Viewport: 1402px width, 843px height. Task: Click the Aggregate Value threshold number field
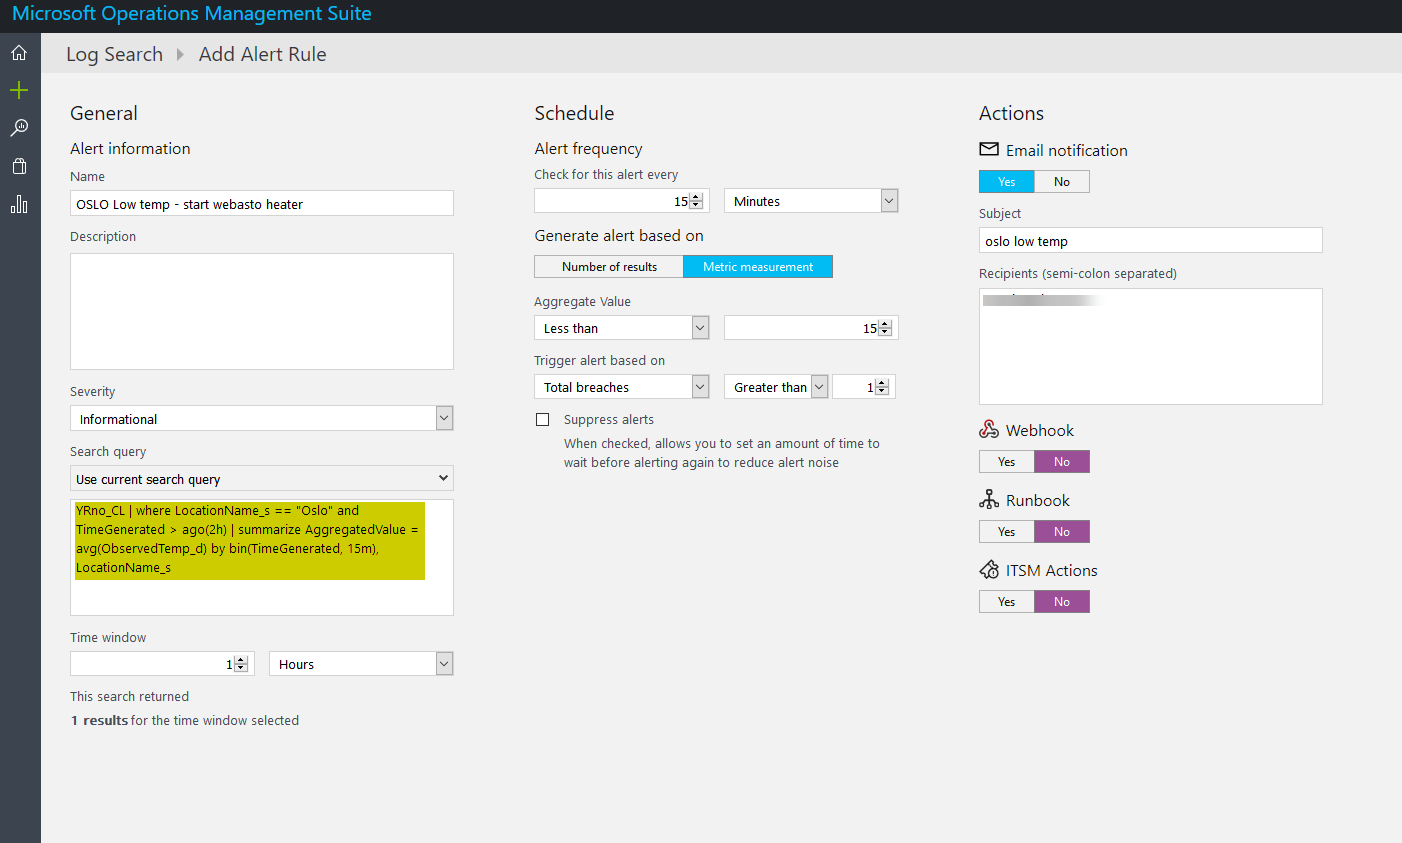tap(811, 328)
